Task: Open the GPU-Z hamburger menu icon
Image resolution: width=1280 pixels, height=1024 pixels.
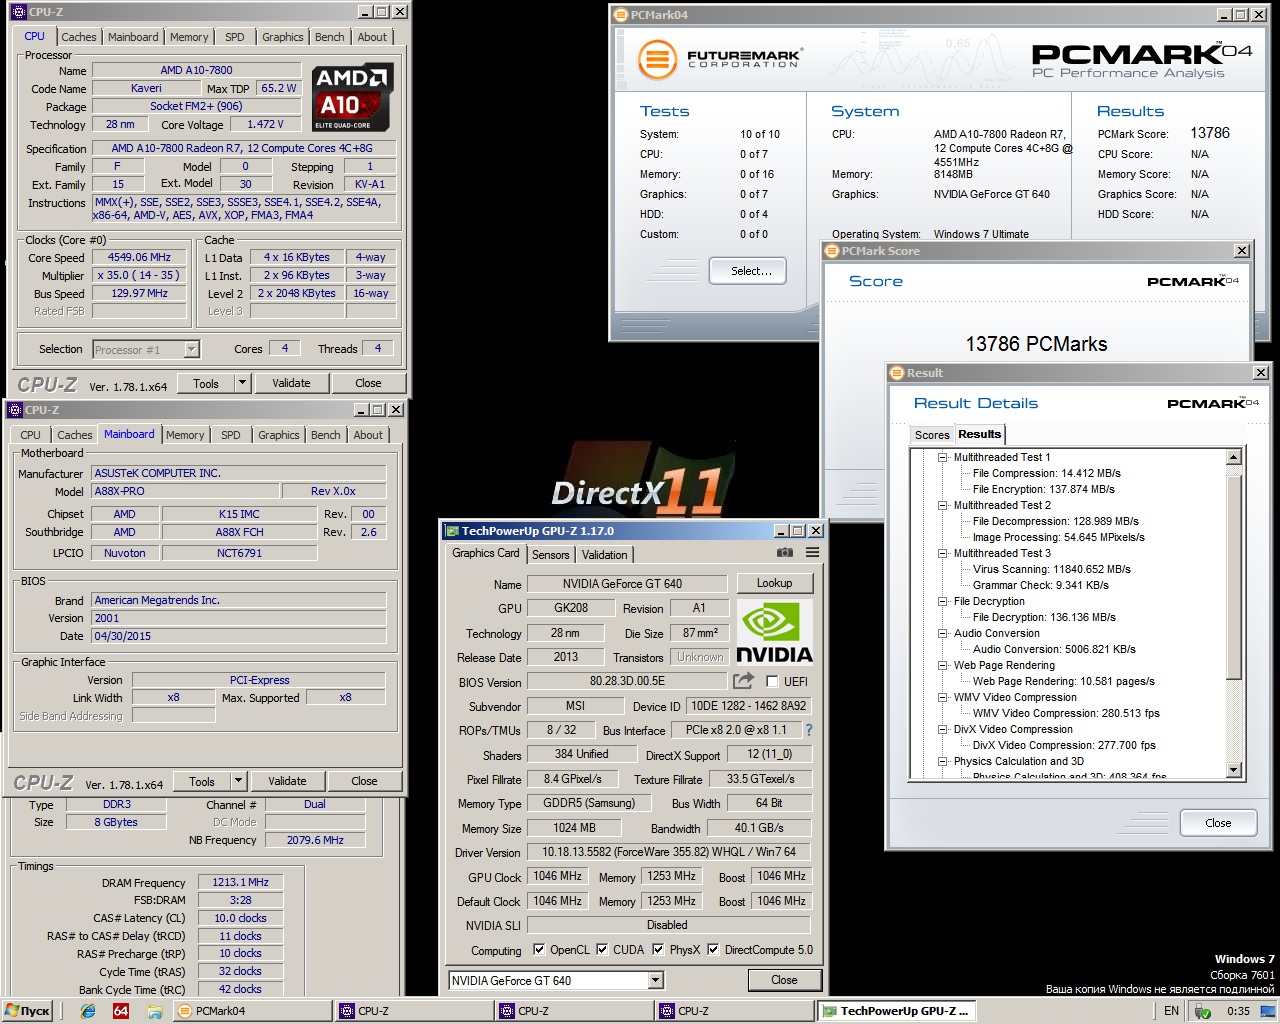Action: (x=813, y=553)
